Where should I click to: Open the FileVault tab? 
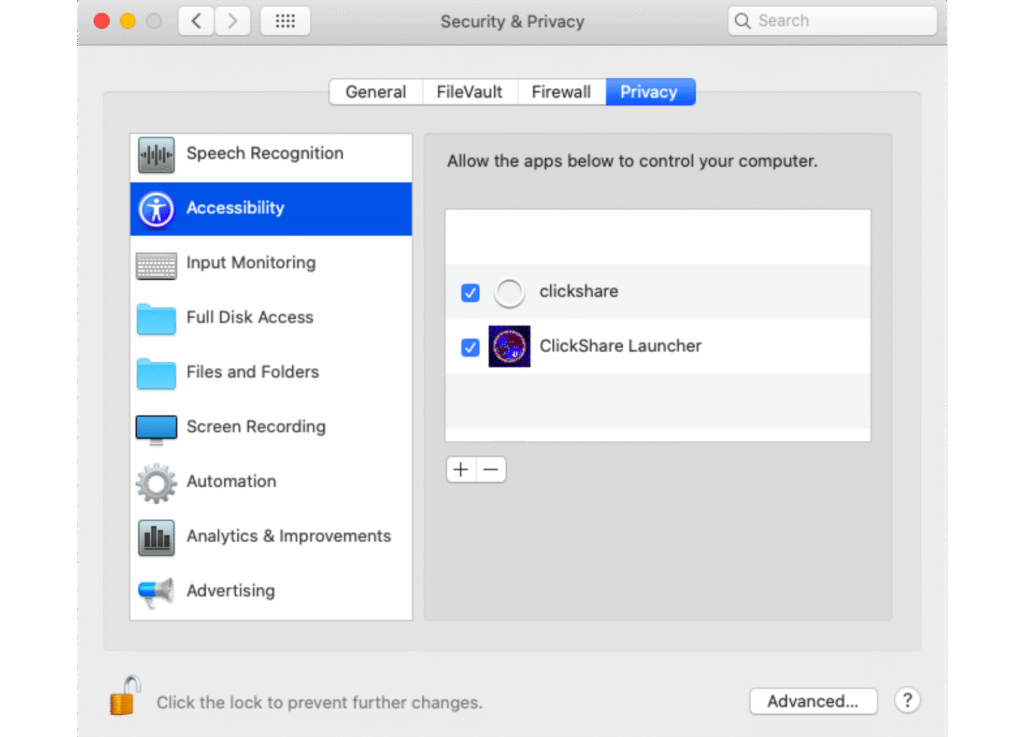tap(470, 92)
